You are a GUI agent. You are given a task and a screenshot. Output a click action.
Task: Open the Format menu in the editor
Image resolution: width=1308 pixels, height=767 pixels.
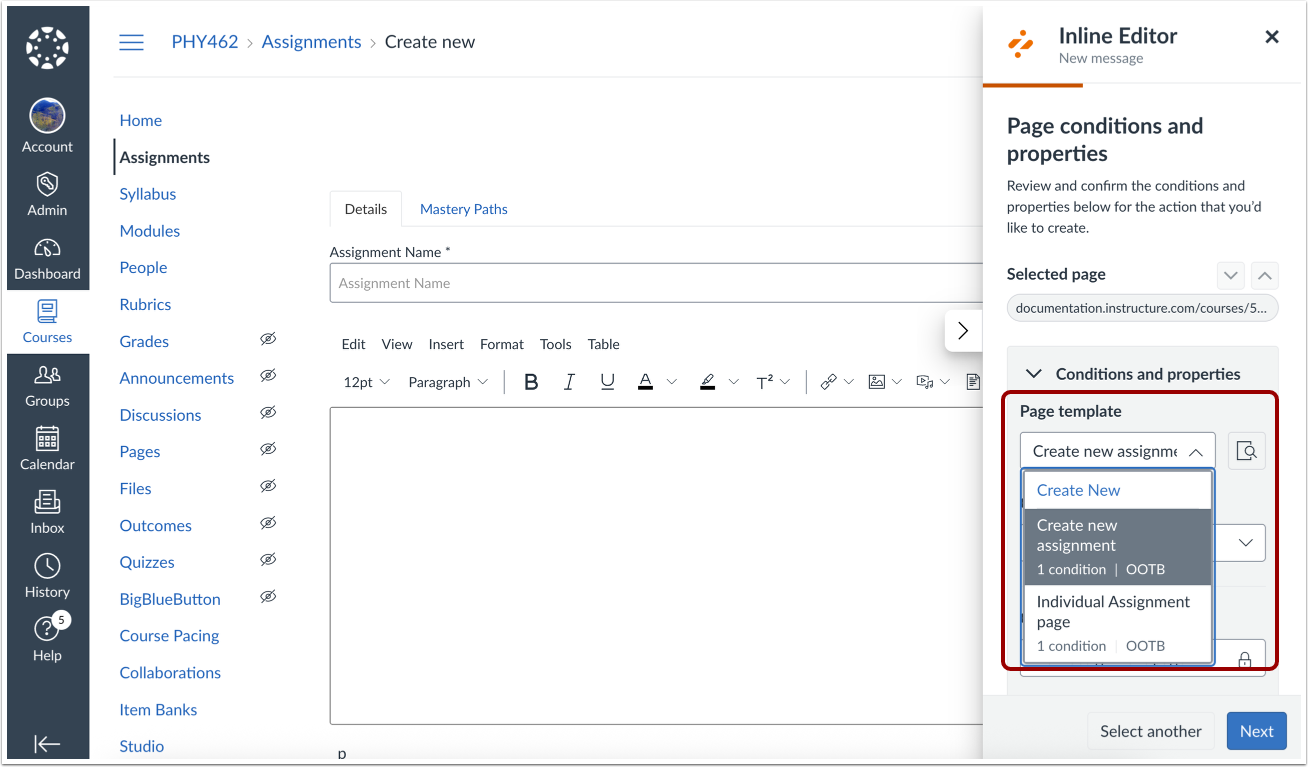pos(501,344)
